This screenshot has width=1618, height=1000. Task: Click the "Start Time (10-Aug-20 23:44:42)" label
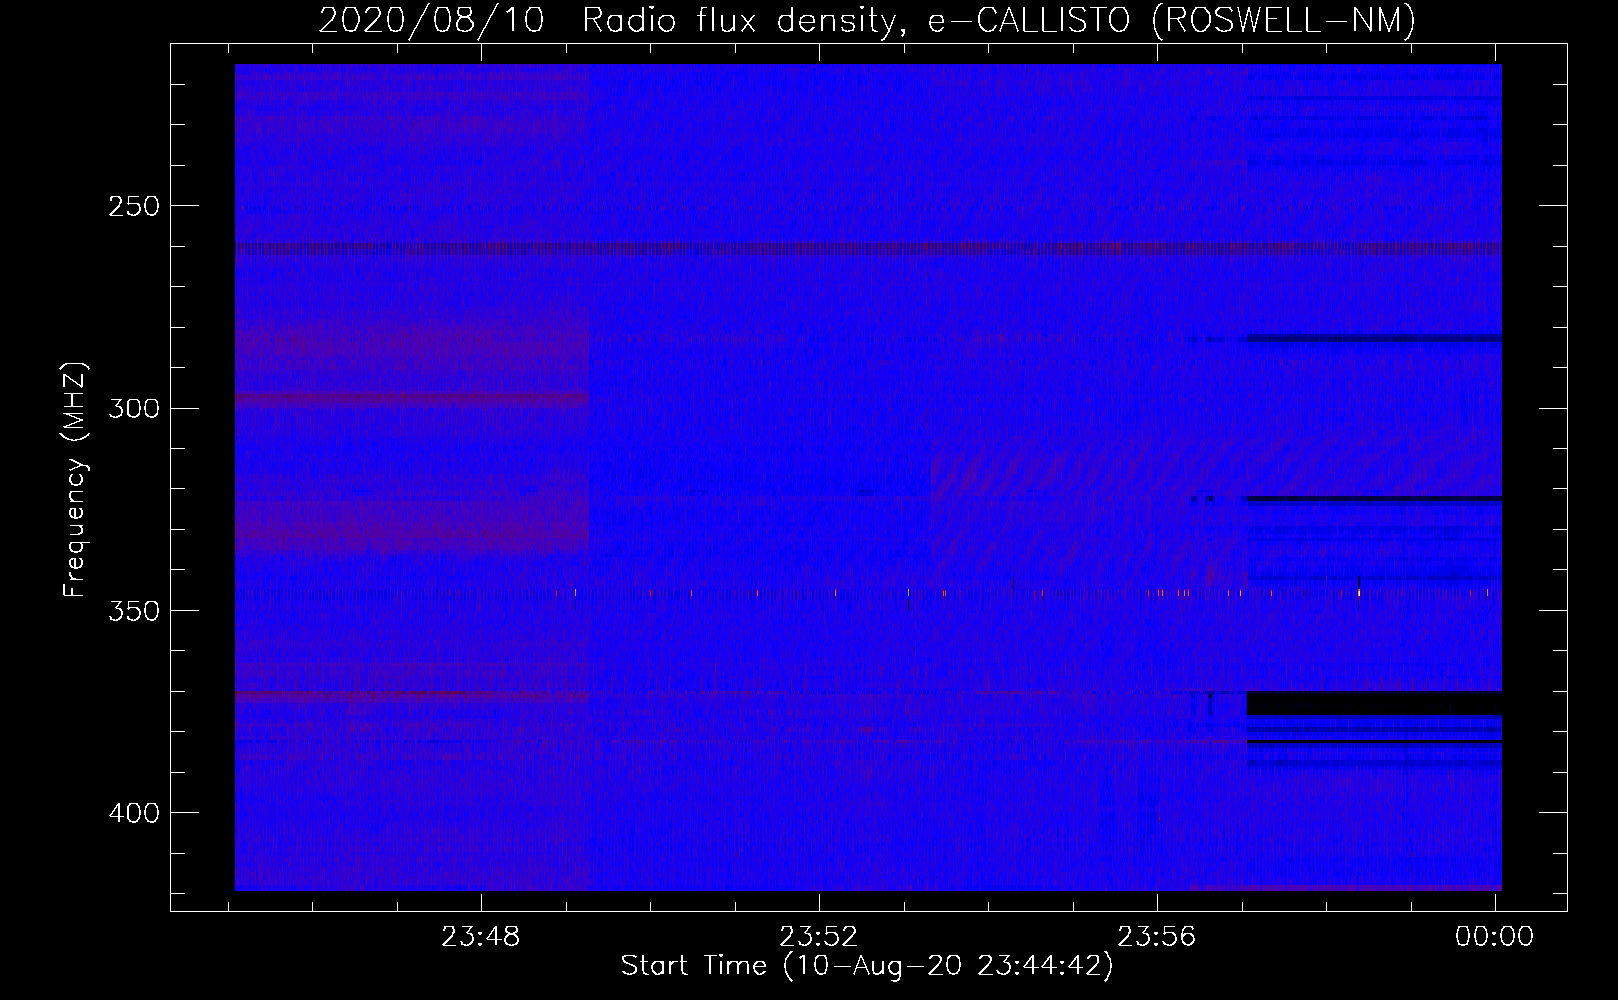tap(867, 966)
